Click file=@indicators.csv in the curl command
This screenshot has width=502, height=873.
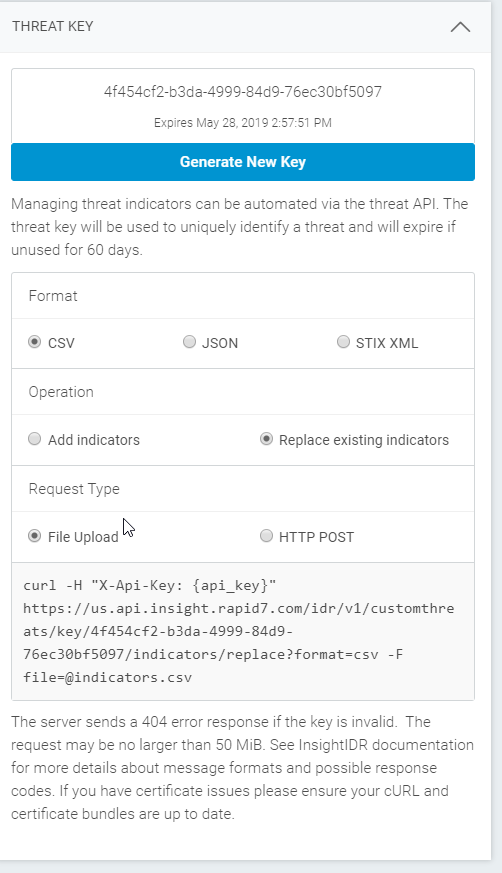coord(107,678)
